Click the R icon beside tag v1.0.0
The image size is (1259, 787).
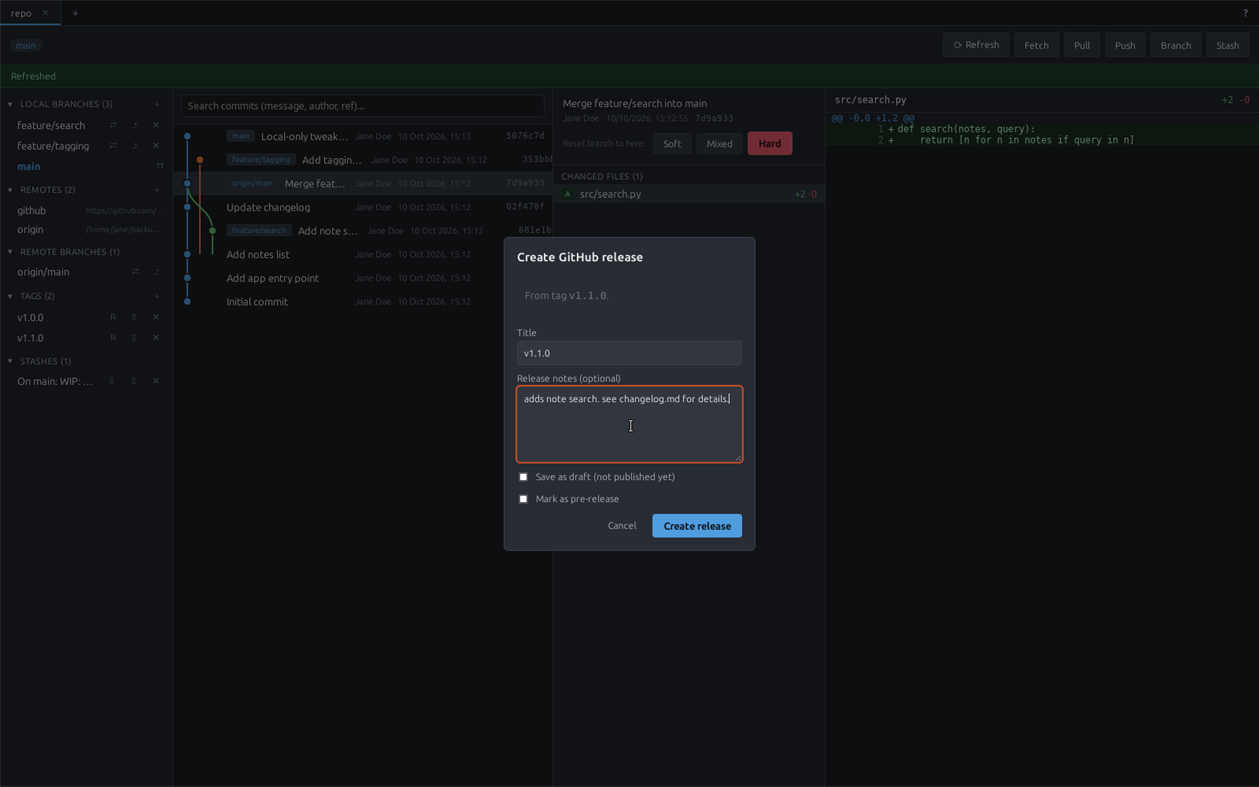[x=113, y=317]
